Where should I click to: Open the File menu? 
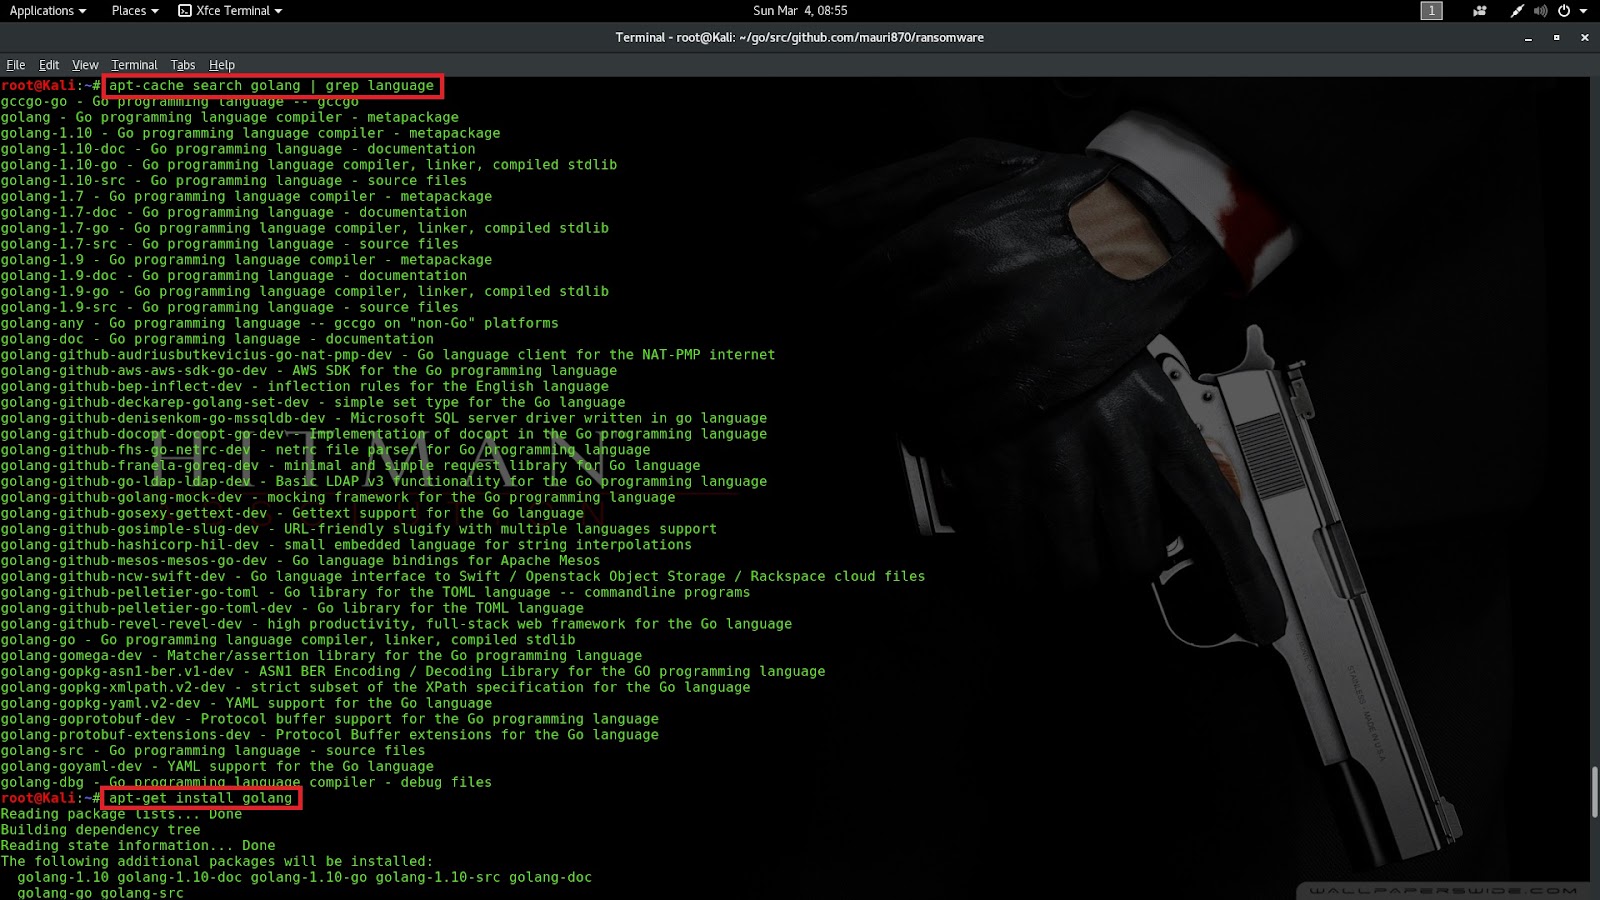point(16,65)
